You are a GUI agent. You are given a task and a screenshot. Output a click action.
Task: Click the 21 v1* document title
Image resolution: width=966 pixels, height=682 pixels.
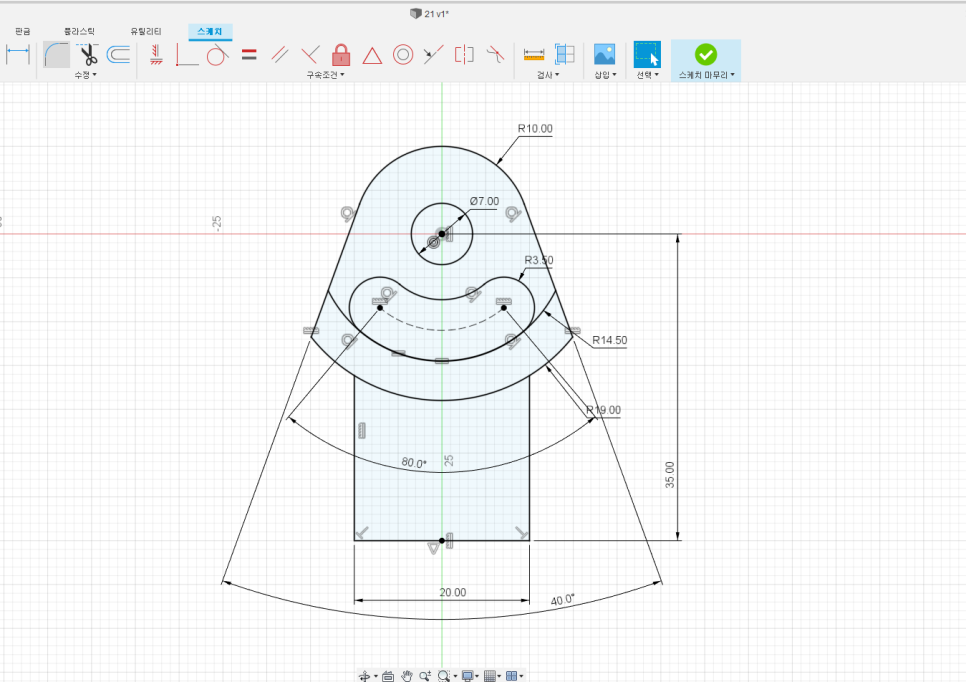coord(436,14)
